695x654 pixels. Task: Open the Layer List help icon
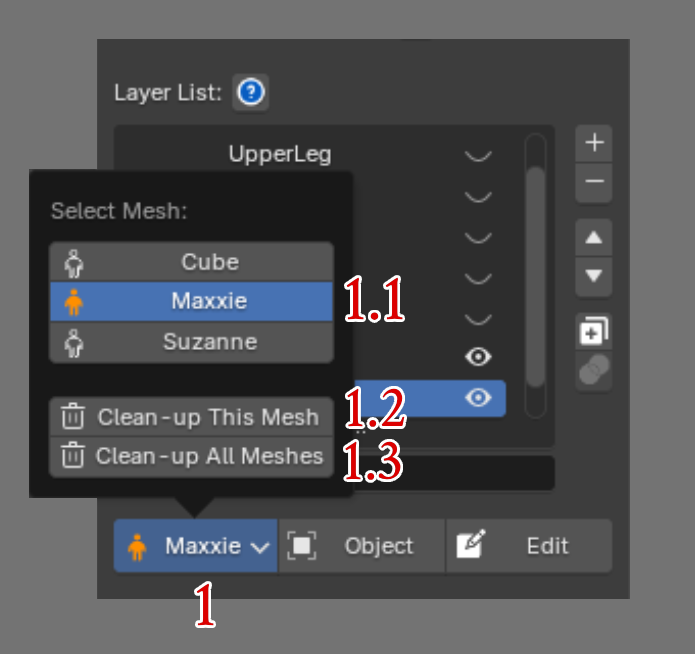[250, 92]
